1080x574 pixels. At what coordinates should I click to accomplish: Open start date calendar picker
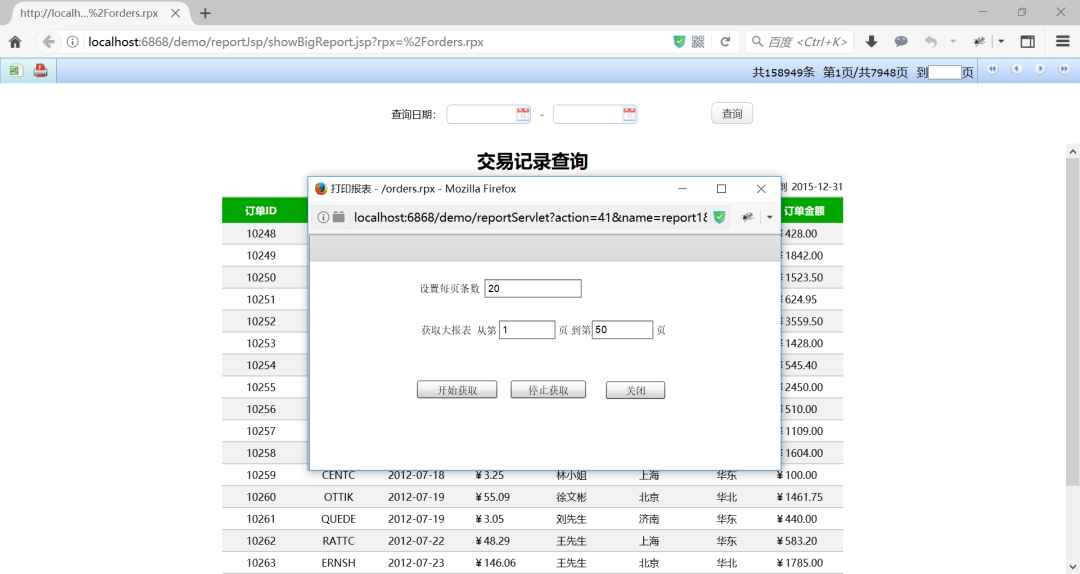coord(523,114)
